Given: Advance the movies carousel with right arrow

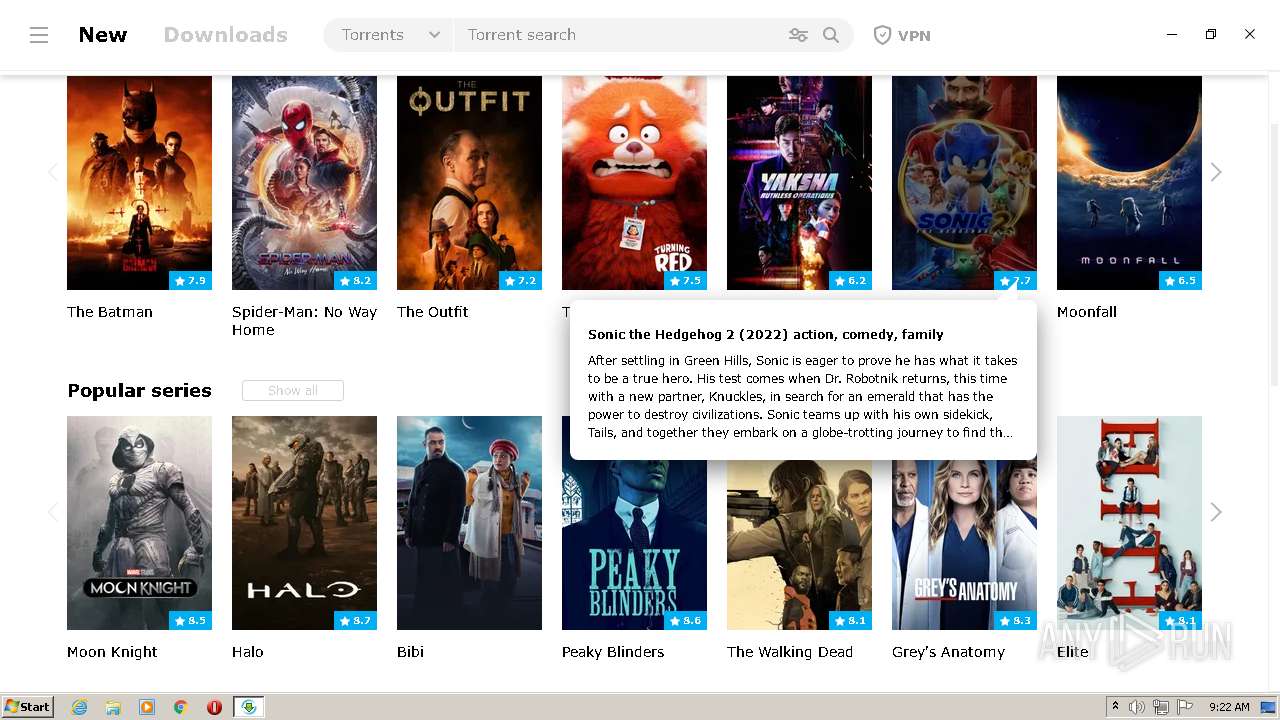Looking at the screenshot, I should (1216, 172).
